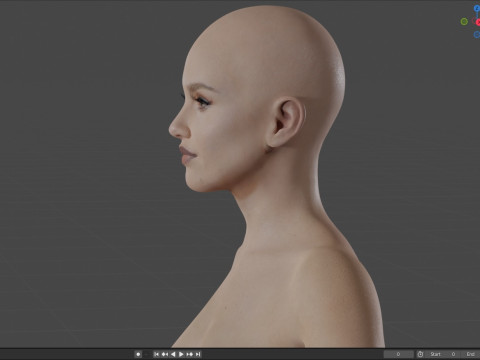480x360 pixels.
Task: Jump to the next keyframe
Action: 189,354
